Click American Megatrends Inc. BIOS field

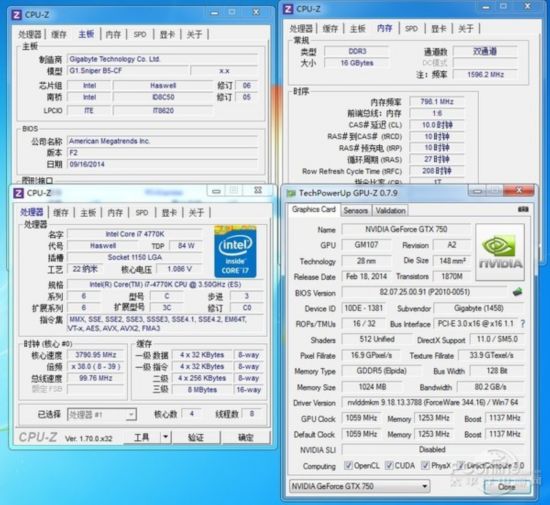pos(162,141)
